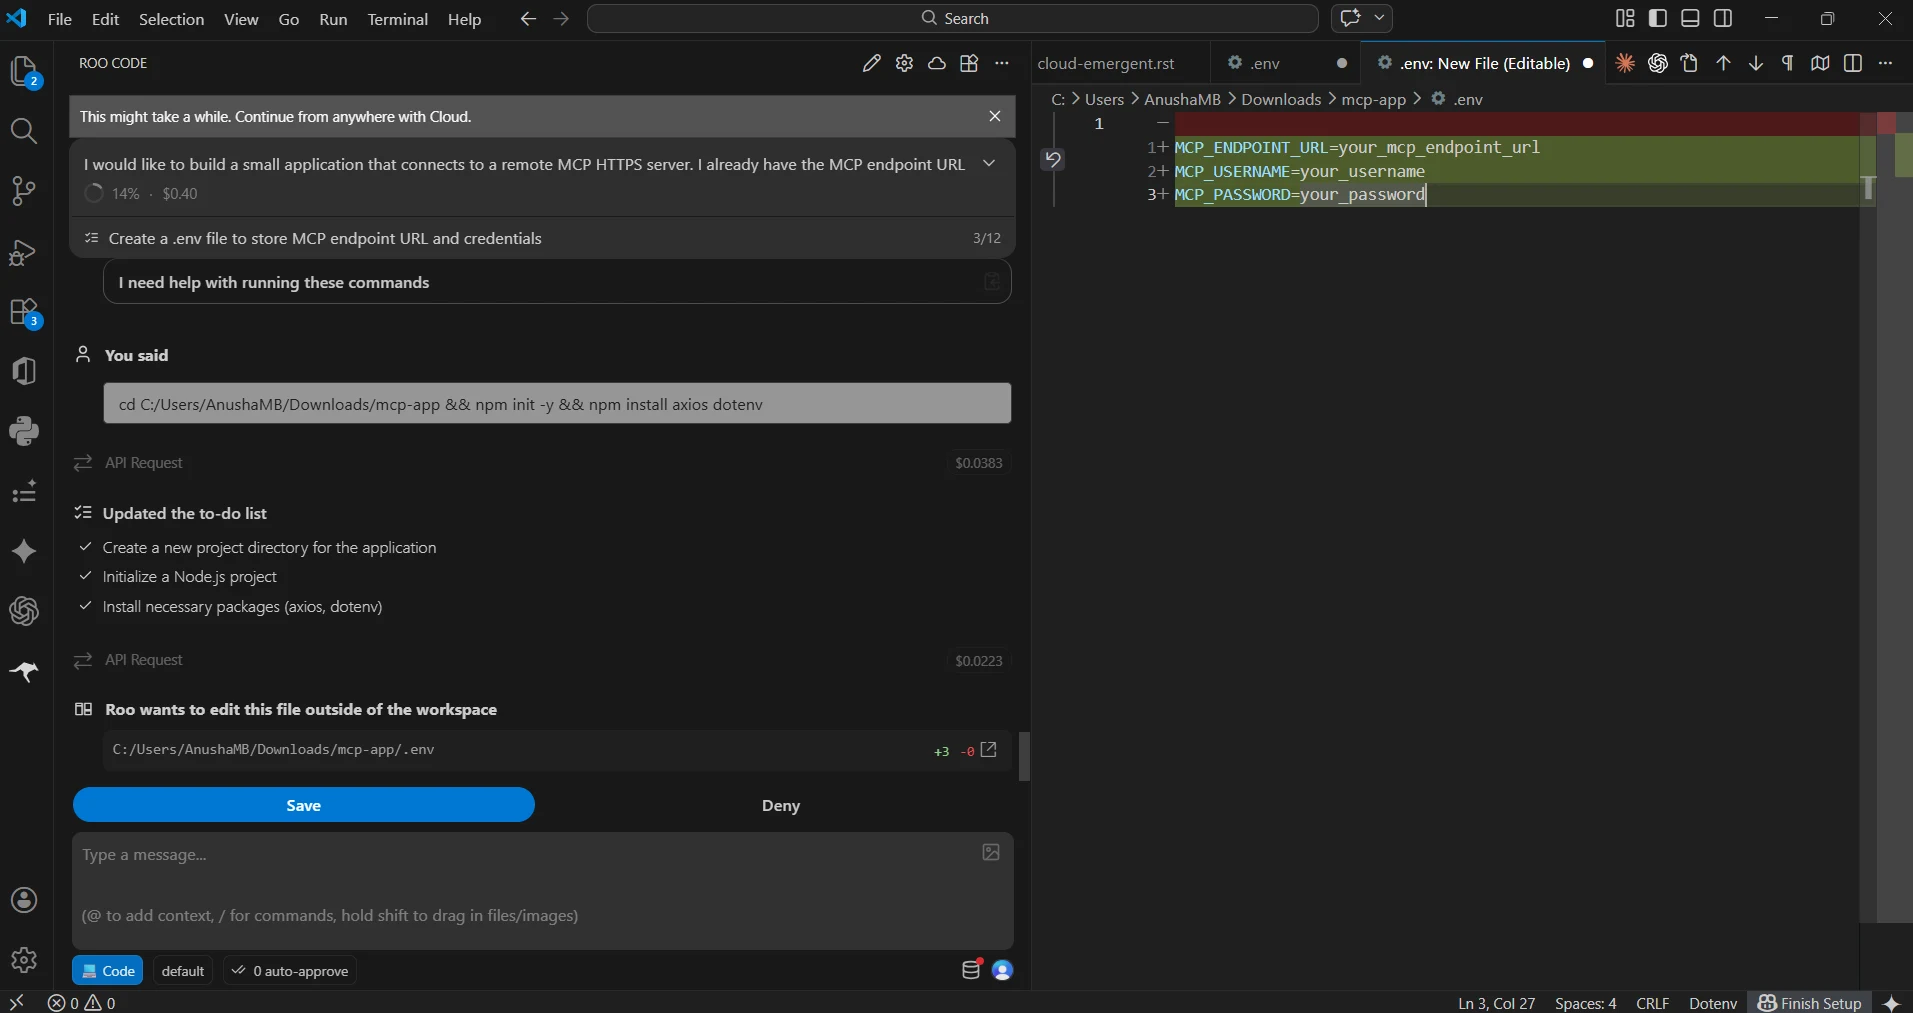Open .env file link in Roo edit request
1913x1013 pixels.
(989, 750)
